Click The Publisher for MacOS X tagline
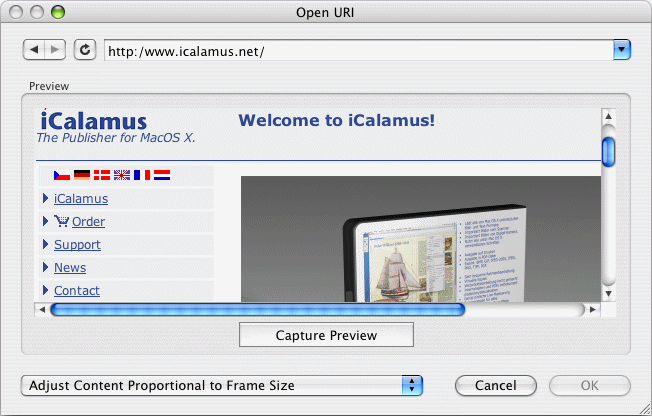The height and width of the screenshot is (416, 652). point(116,138)
